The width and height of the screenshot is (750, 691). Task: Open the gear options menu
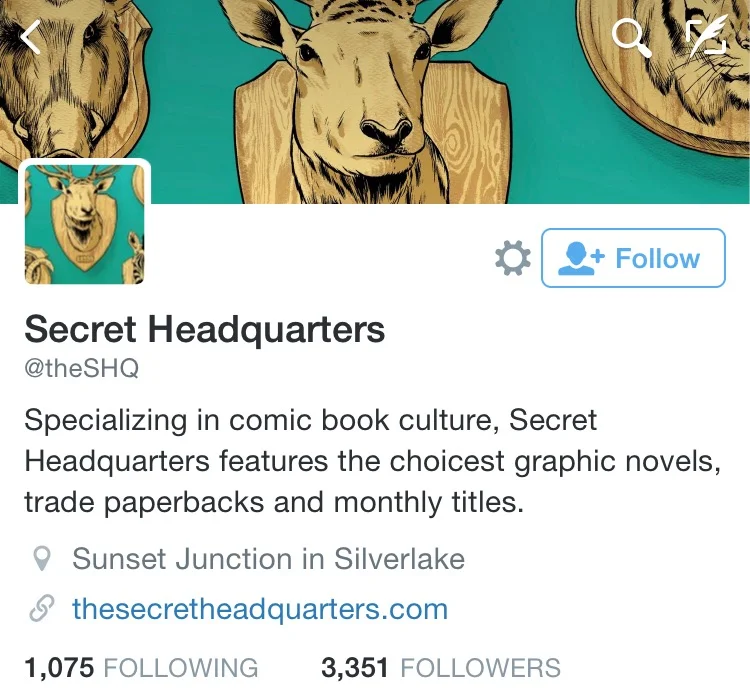point(513,258)
